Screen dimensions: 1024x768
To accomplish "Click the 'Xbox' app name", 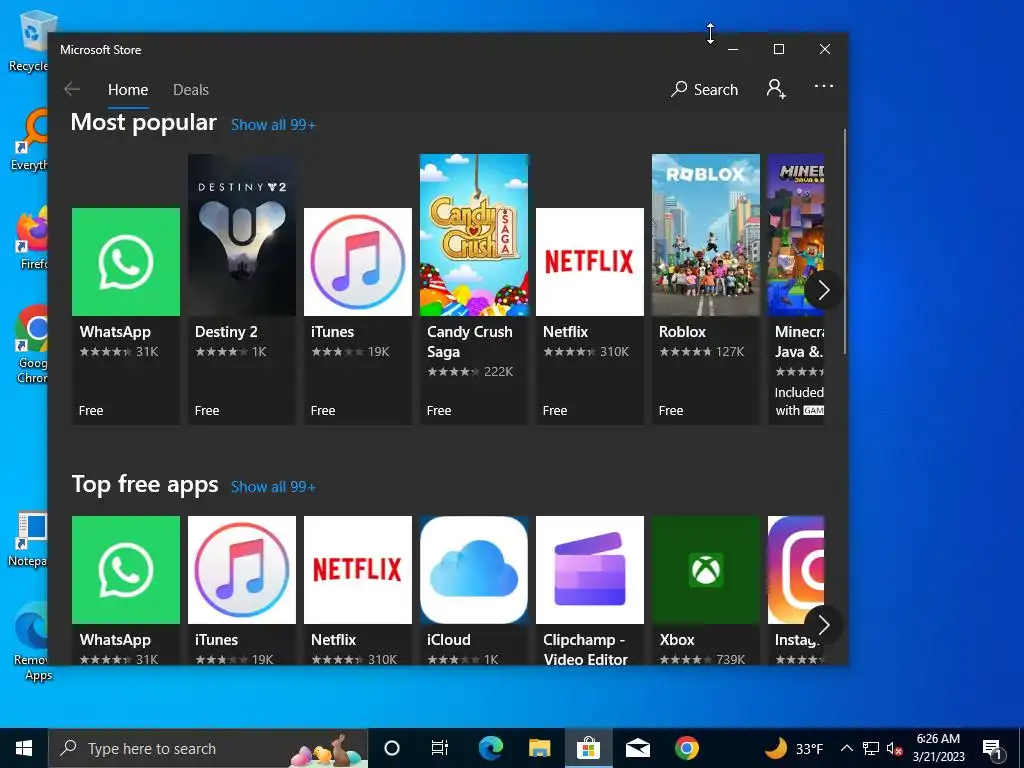I will [677, 640].
